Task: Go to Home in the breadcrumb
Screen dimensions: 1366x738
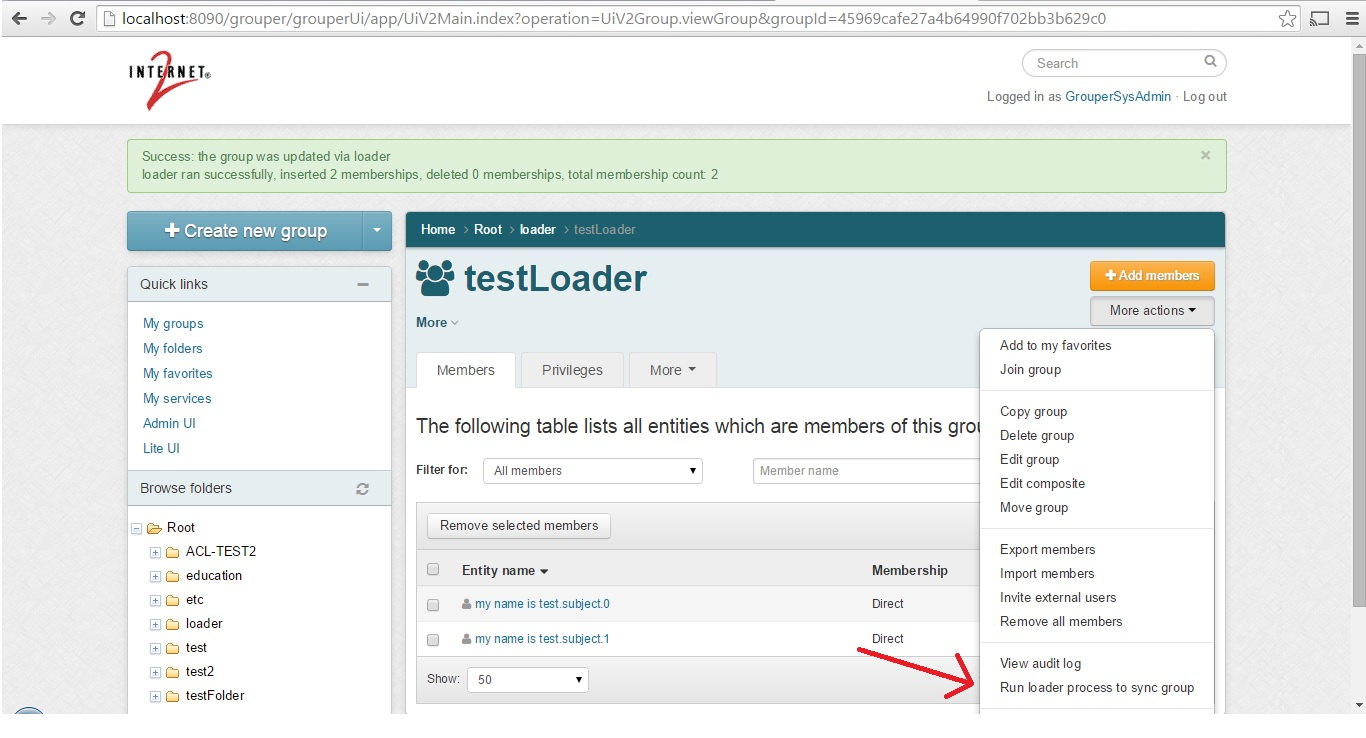Action: click(x=438, y=230)
